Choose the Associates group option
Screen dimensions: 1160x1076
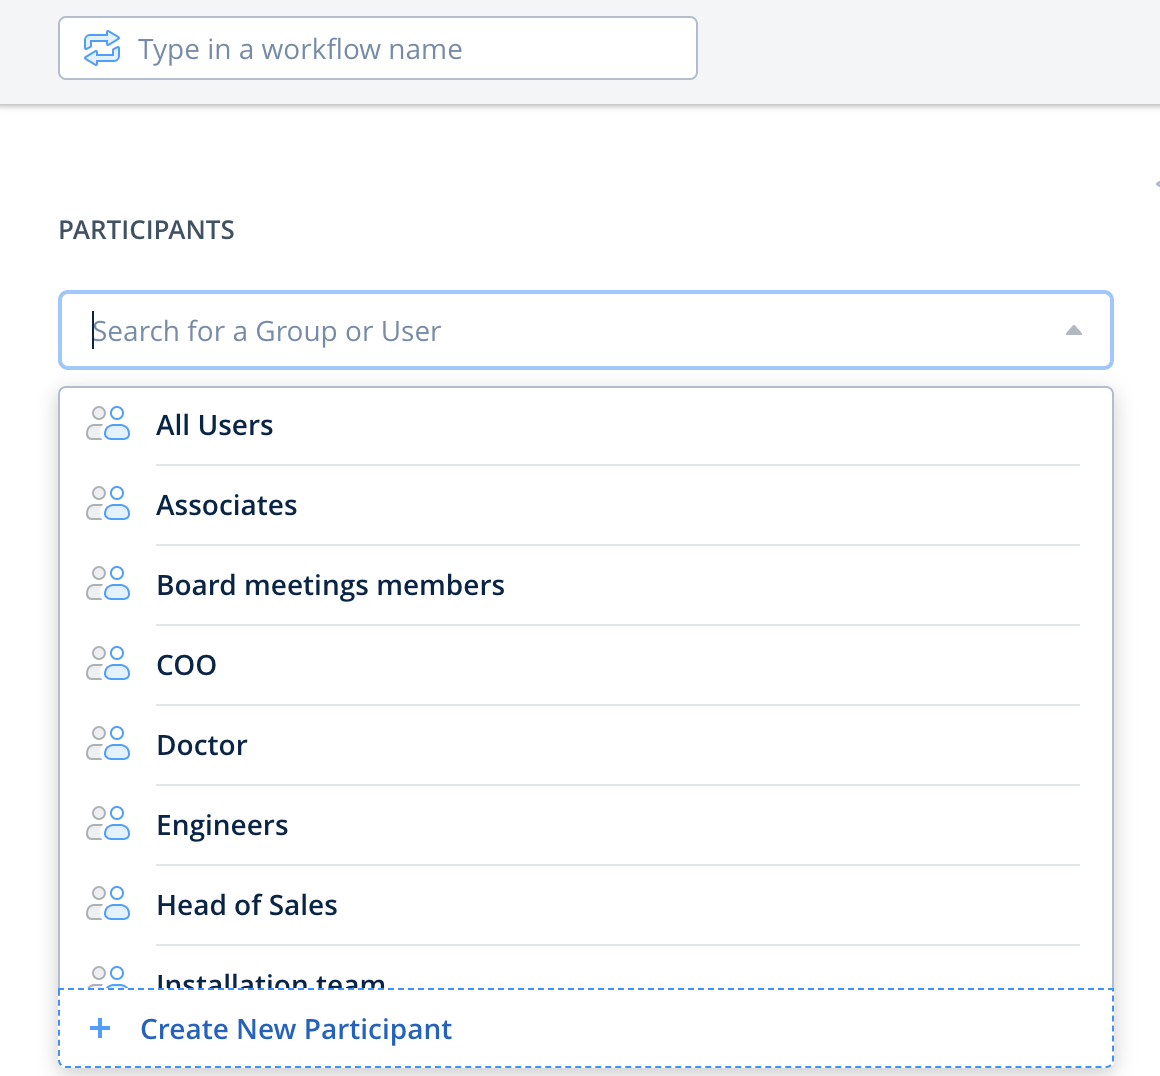[227, 505]
